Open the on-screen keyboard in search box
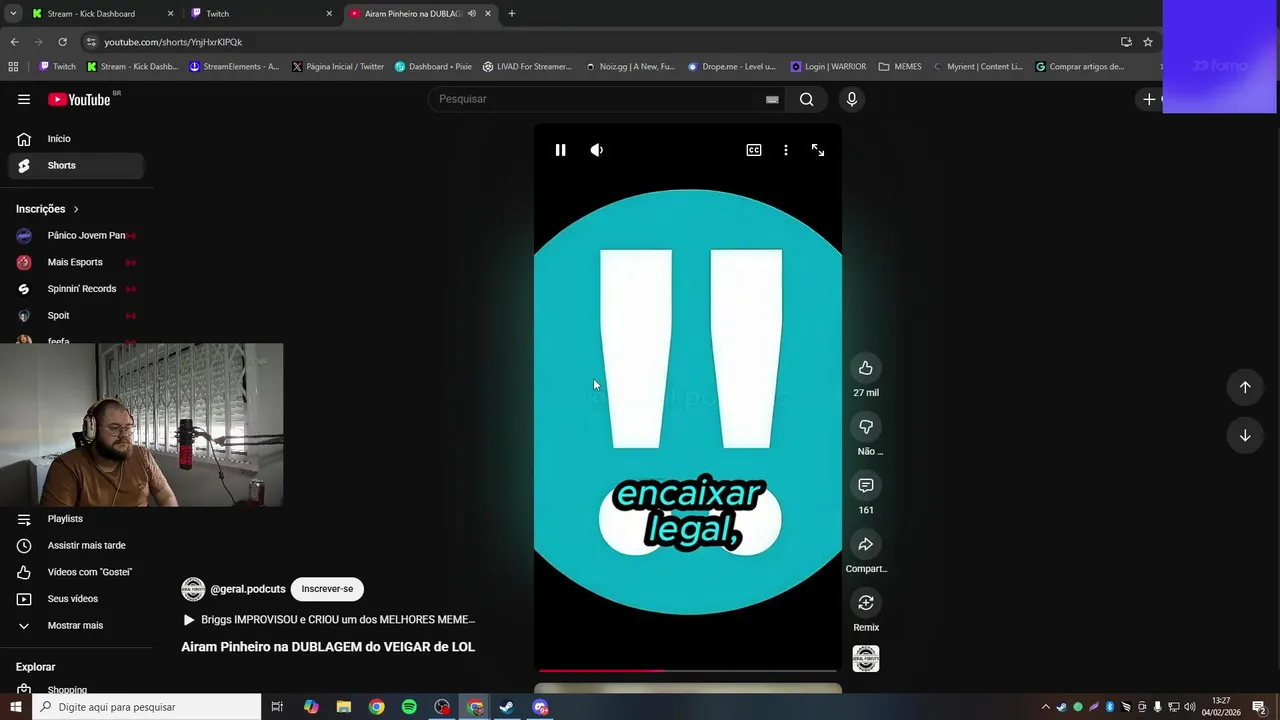Image resolution: width=1280 pixels, height=720 pixels. pyautogui.click(x=772, y=99)
